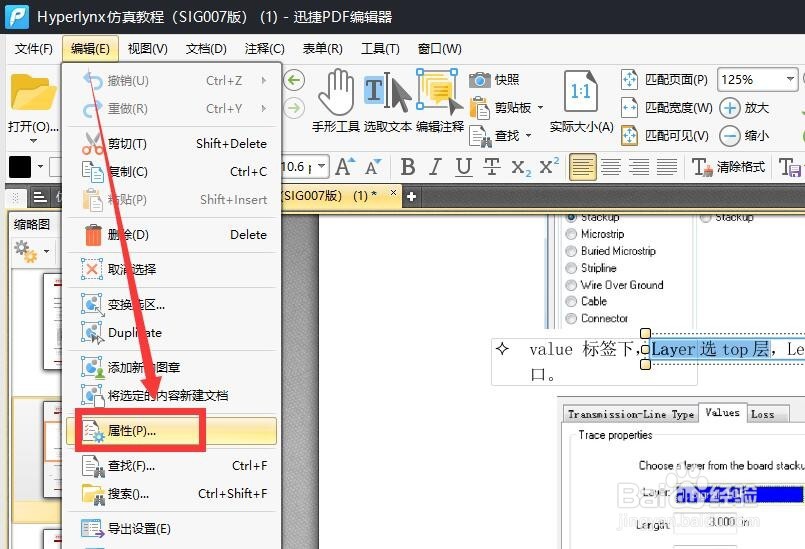Choose 剪切(T) from the edit menu

[171, 144]
